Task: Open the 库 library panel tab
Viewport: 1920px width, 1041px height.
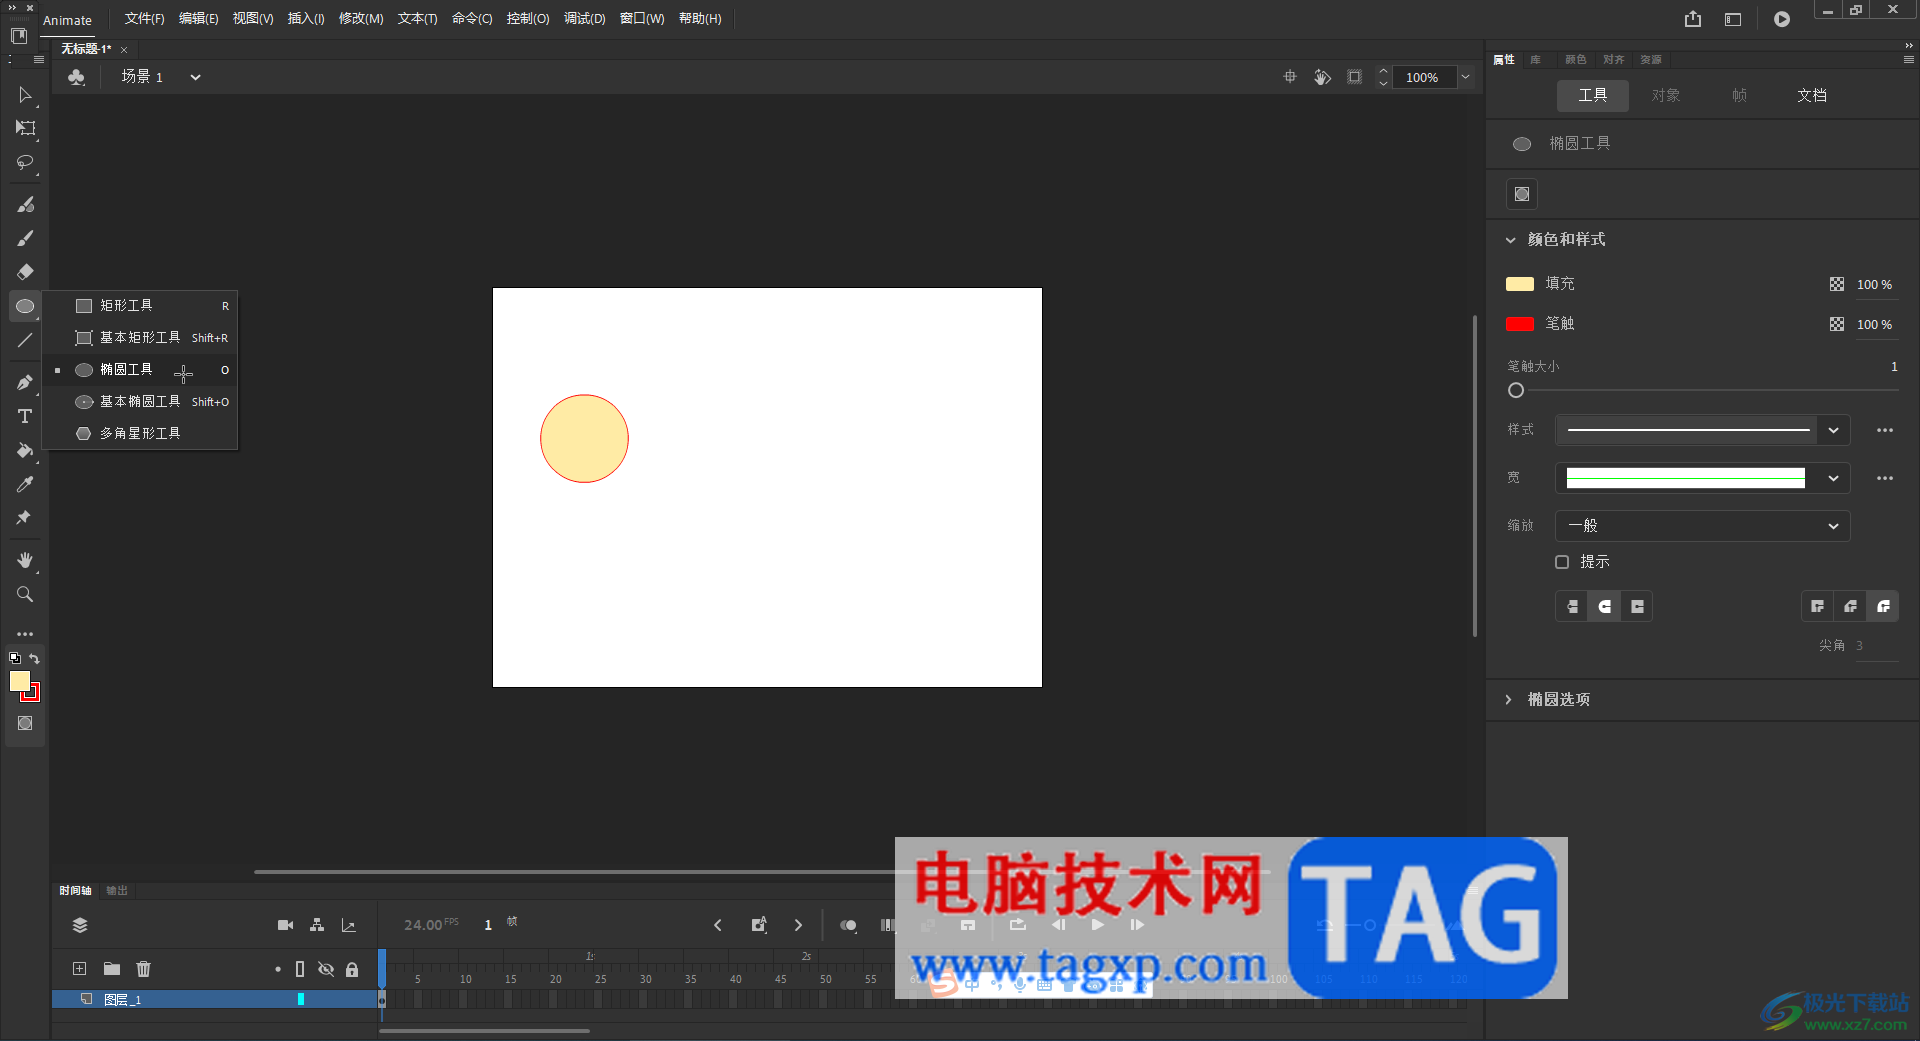Action: tap(1535, 60)
